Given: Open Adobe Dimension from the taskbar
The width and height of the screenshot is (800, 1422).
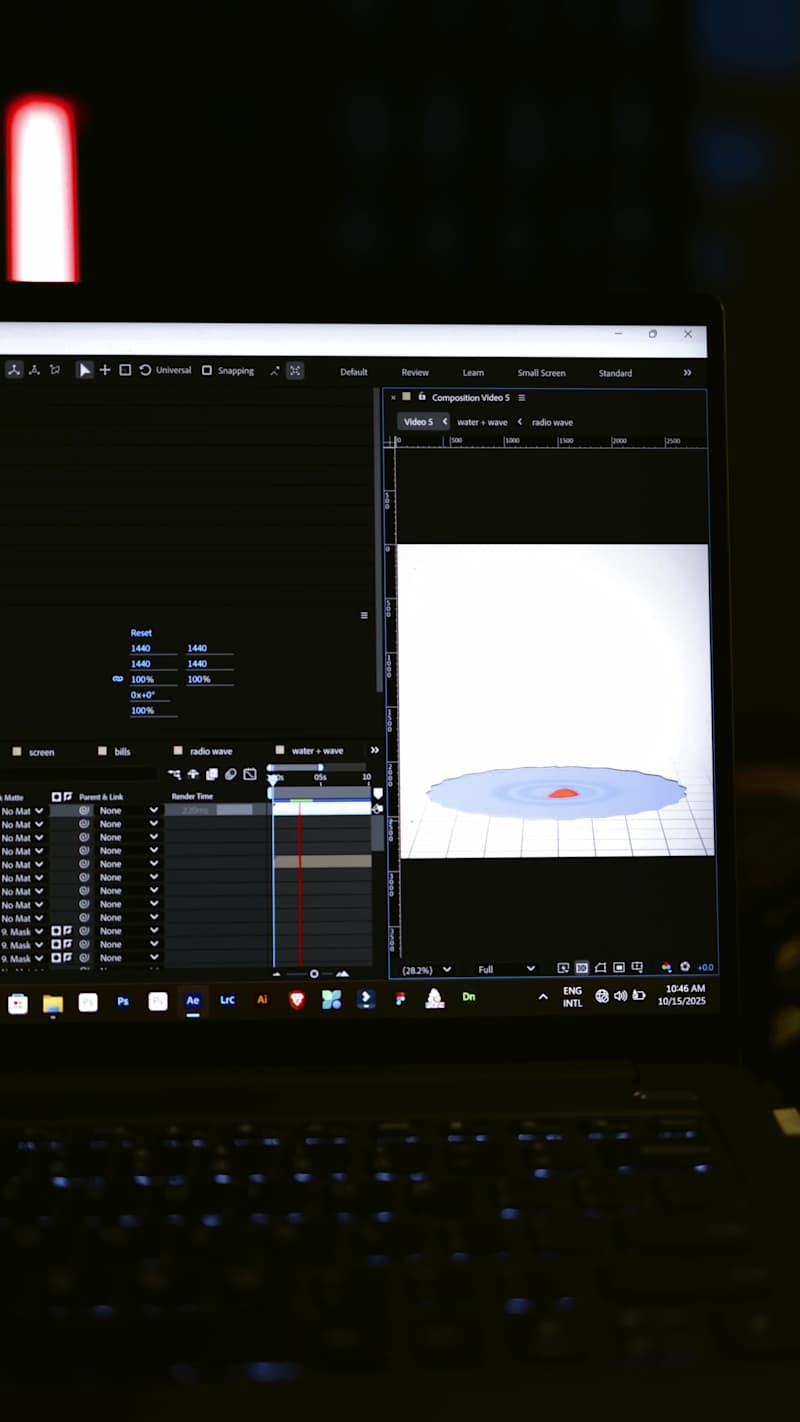Looking at the screenshot, I should pyautogui.click(x=468, y=997).
